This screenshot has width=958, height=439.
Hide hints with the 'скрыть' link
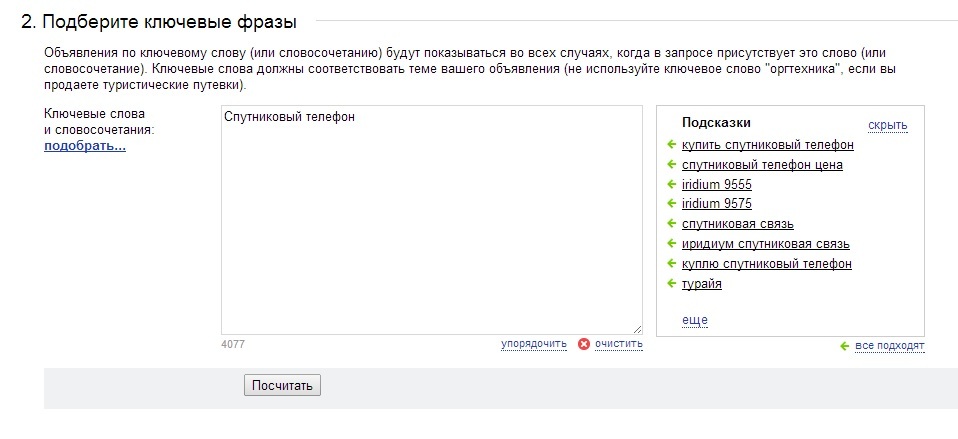click(888, 126)
